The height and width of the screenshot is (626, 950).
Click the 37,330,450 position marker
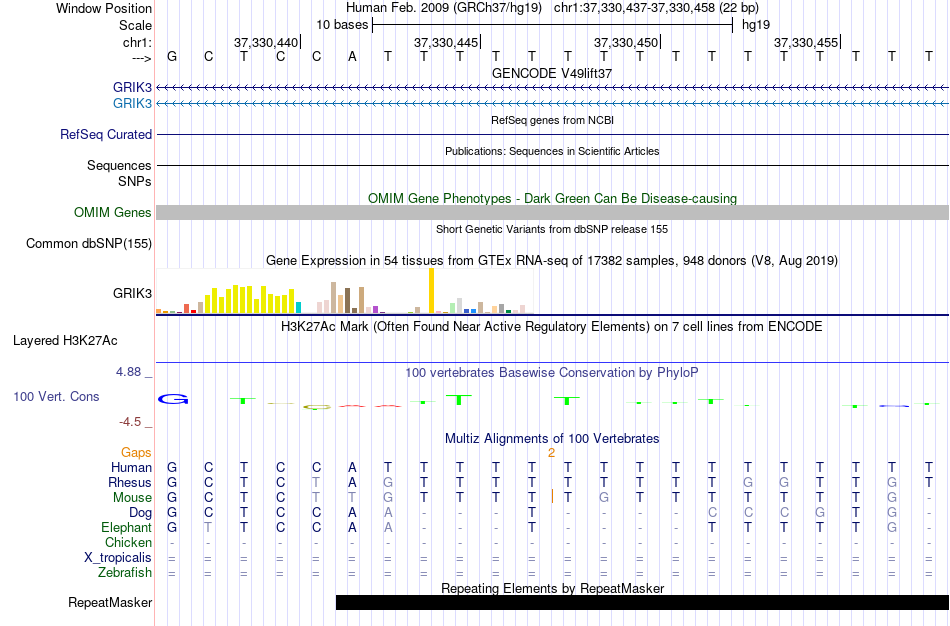(626, 42)
